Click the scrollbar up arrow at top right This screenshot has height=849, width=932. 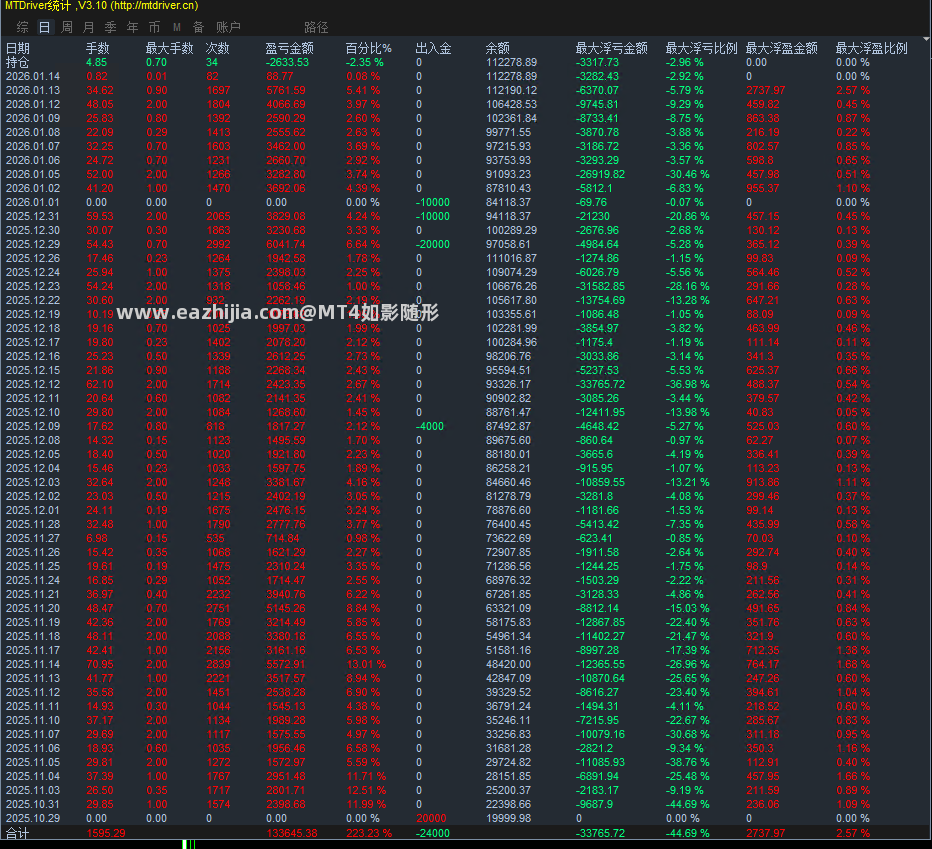pyautogui.click(x=926, y=39)
